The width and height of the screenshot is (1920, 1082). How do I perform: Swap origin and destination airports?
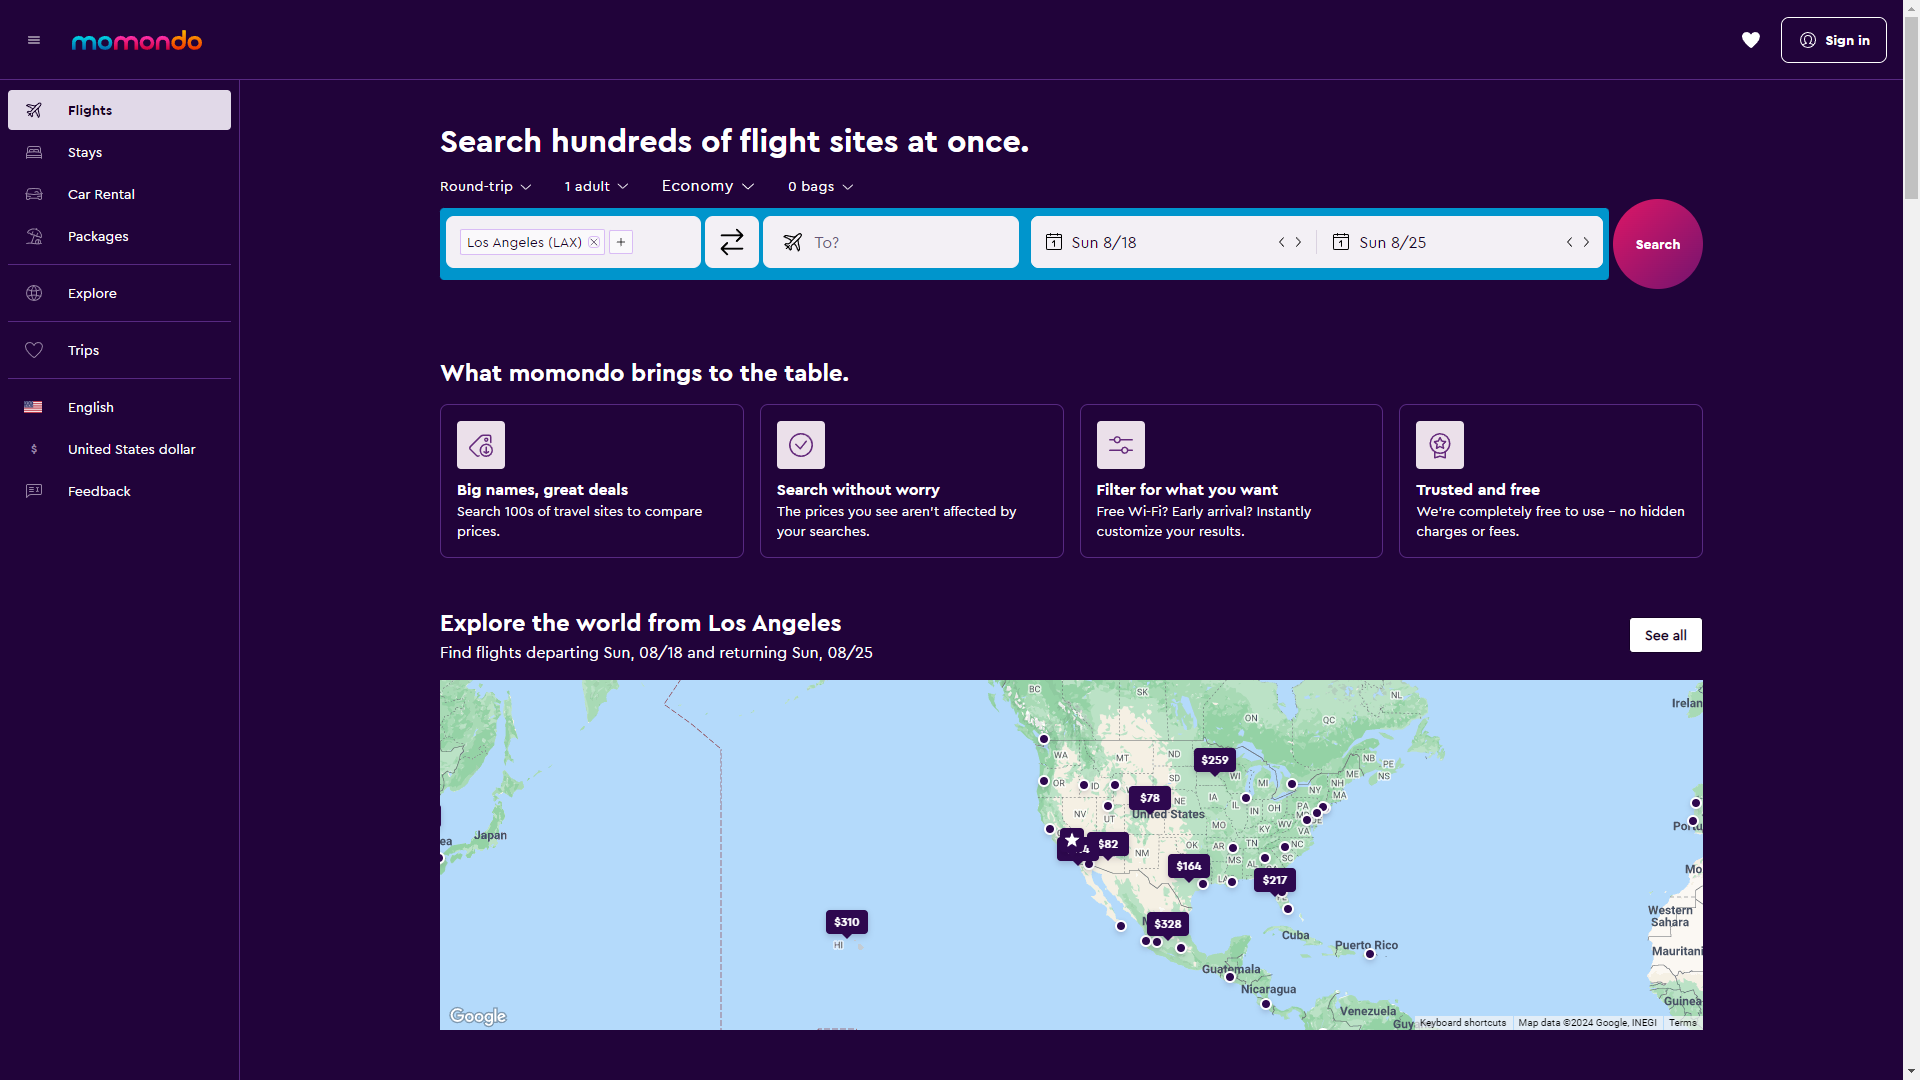coord(732,242)
